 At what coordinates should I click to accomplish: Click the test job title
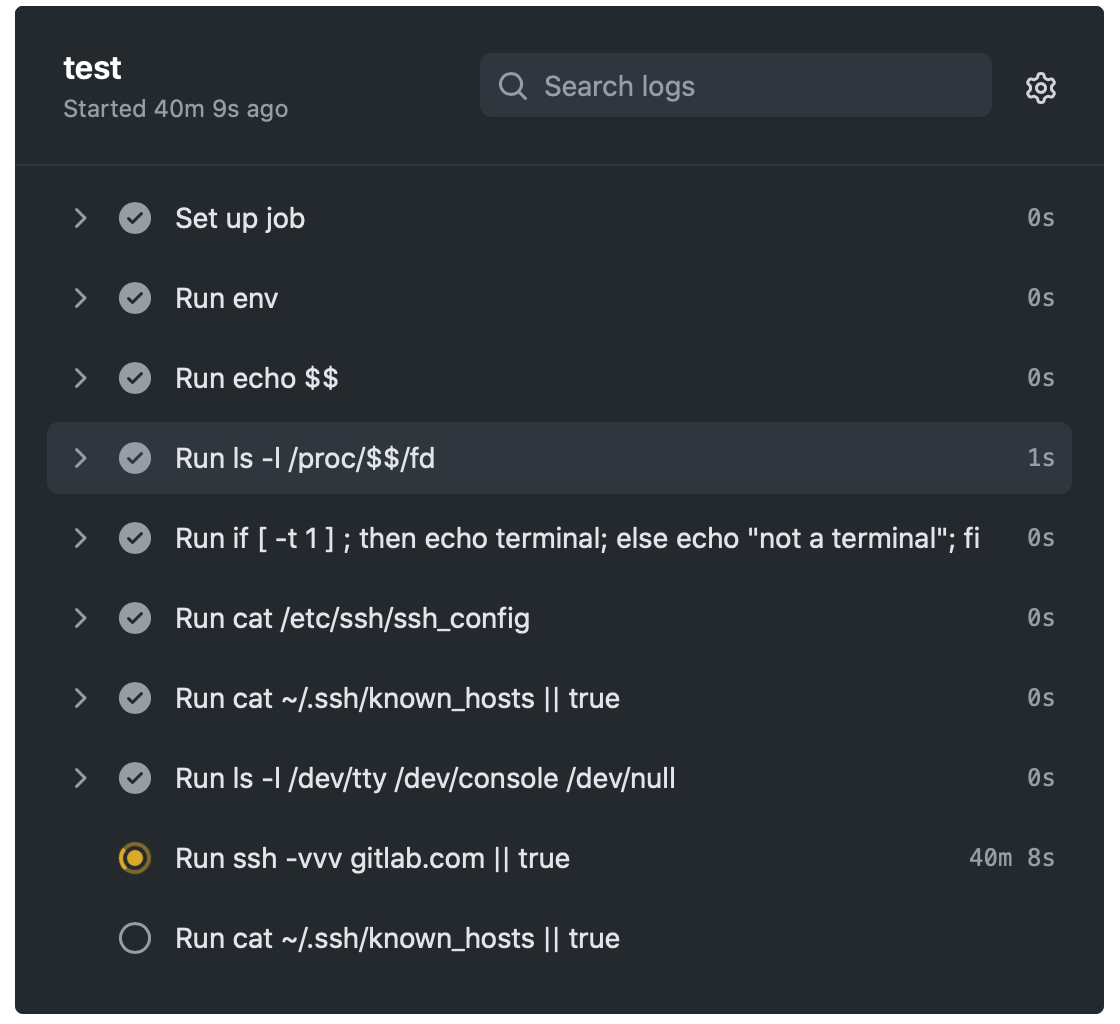pyautogui.click(x=92, y=68)
